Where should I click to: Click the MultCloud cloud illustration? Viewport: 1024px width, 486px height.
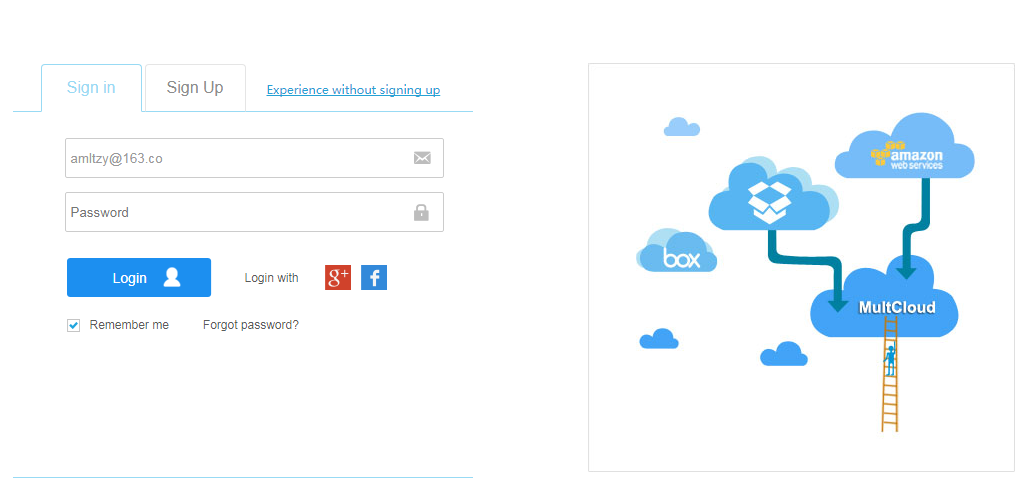tap(884, 297)
